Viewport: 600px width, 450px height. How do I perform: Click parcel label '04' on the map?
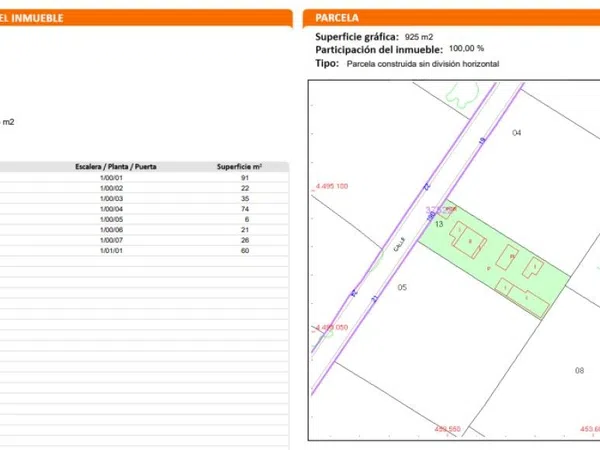tap(517, 133)
